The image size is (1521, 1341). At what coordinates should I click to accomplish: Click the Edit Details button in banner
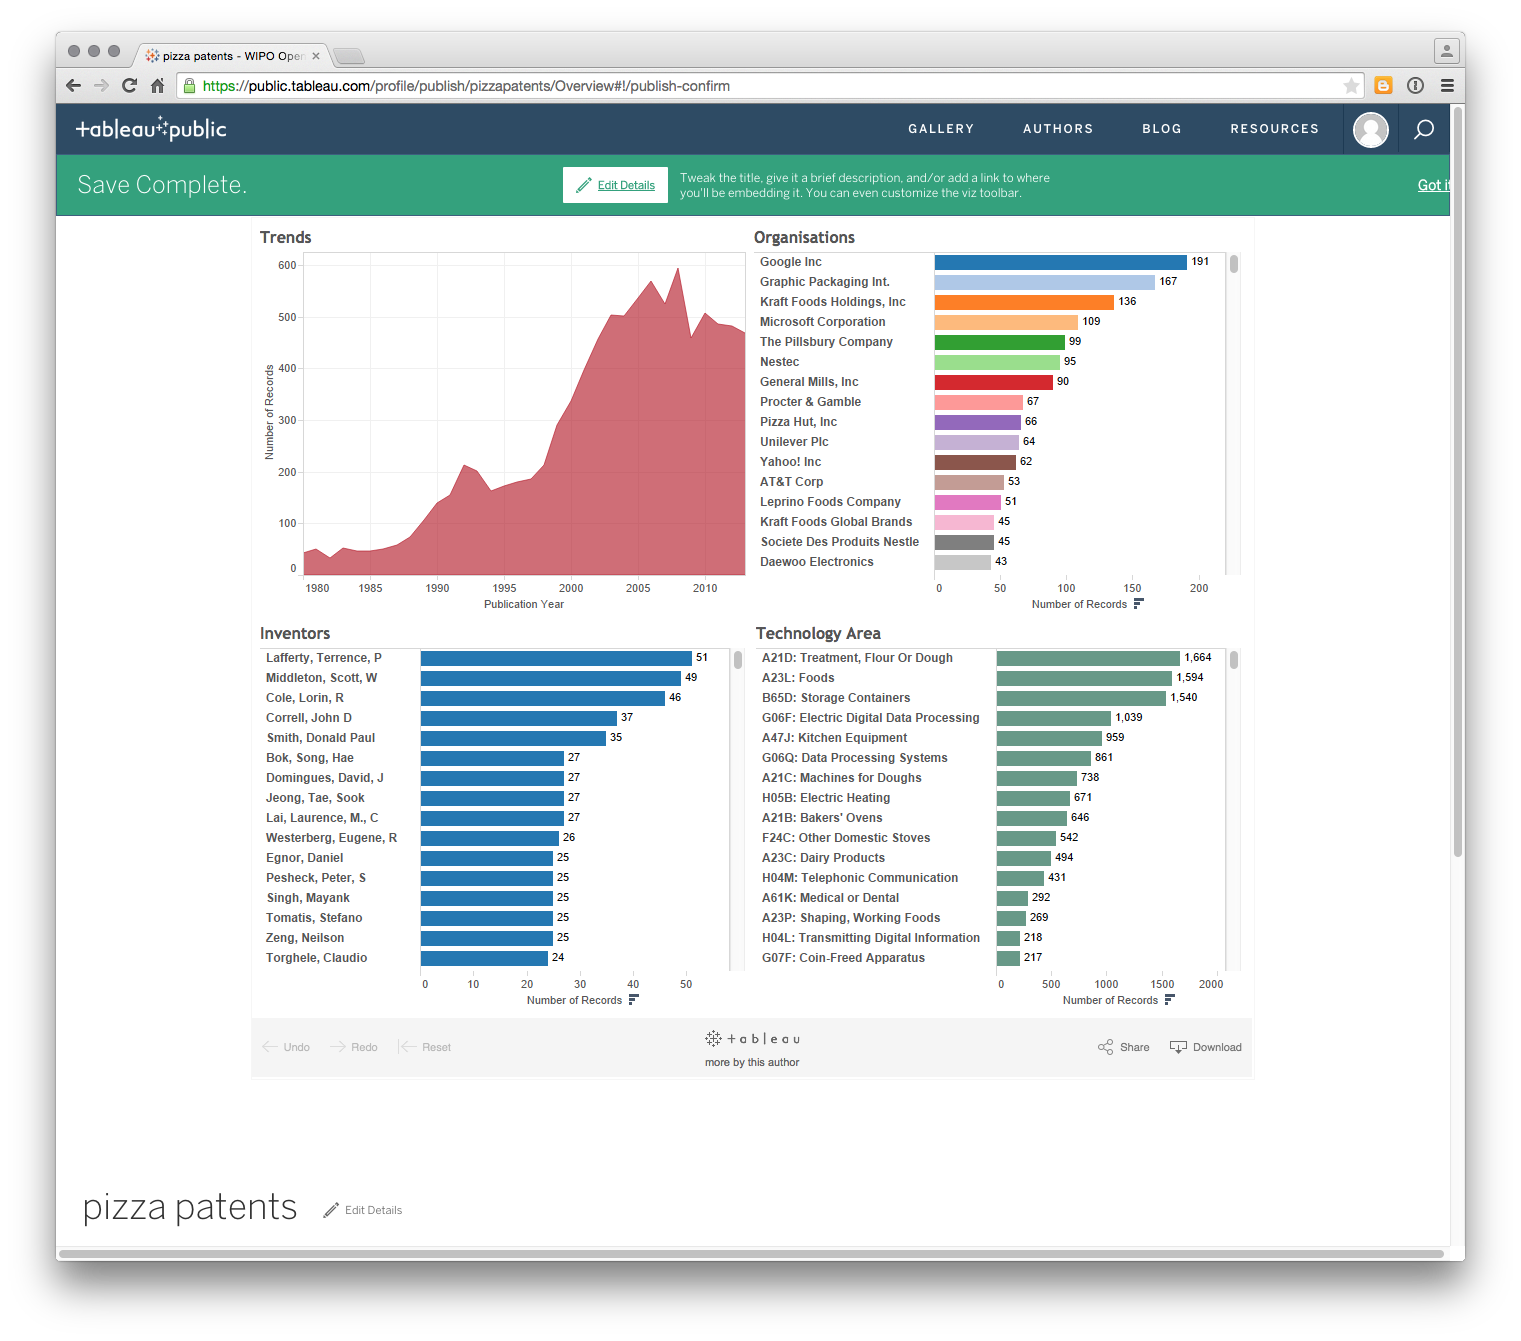point(615,185)
